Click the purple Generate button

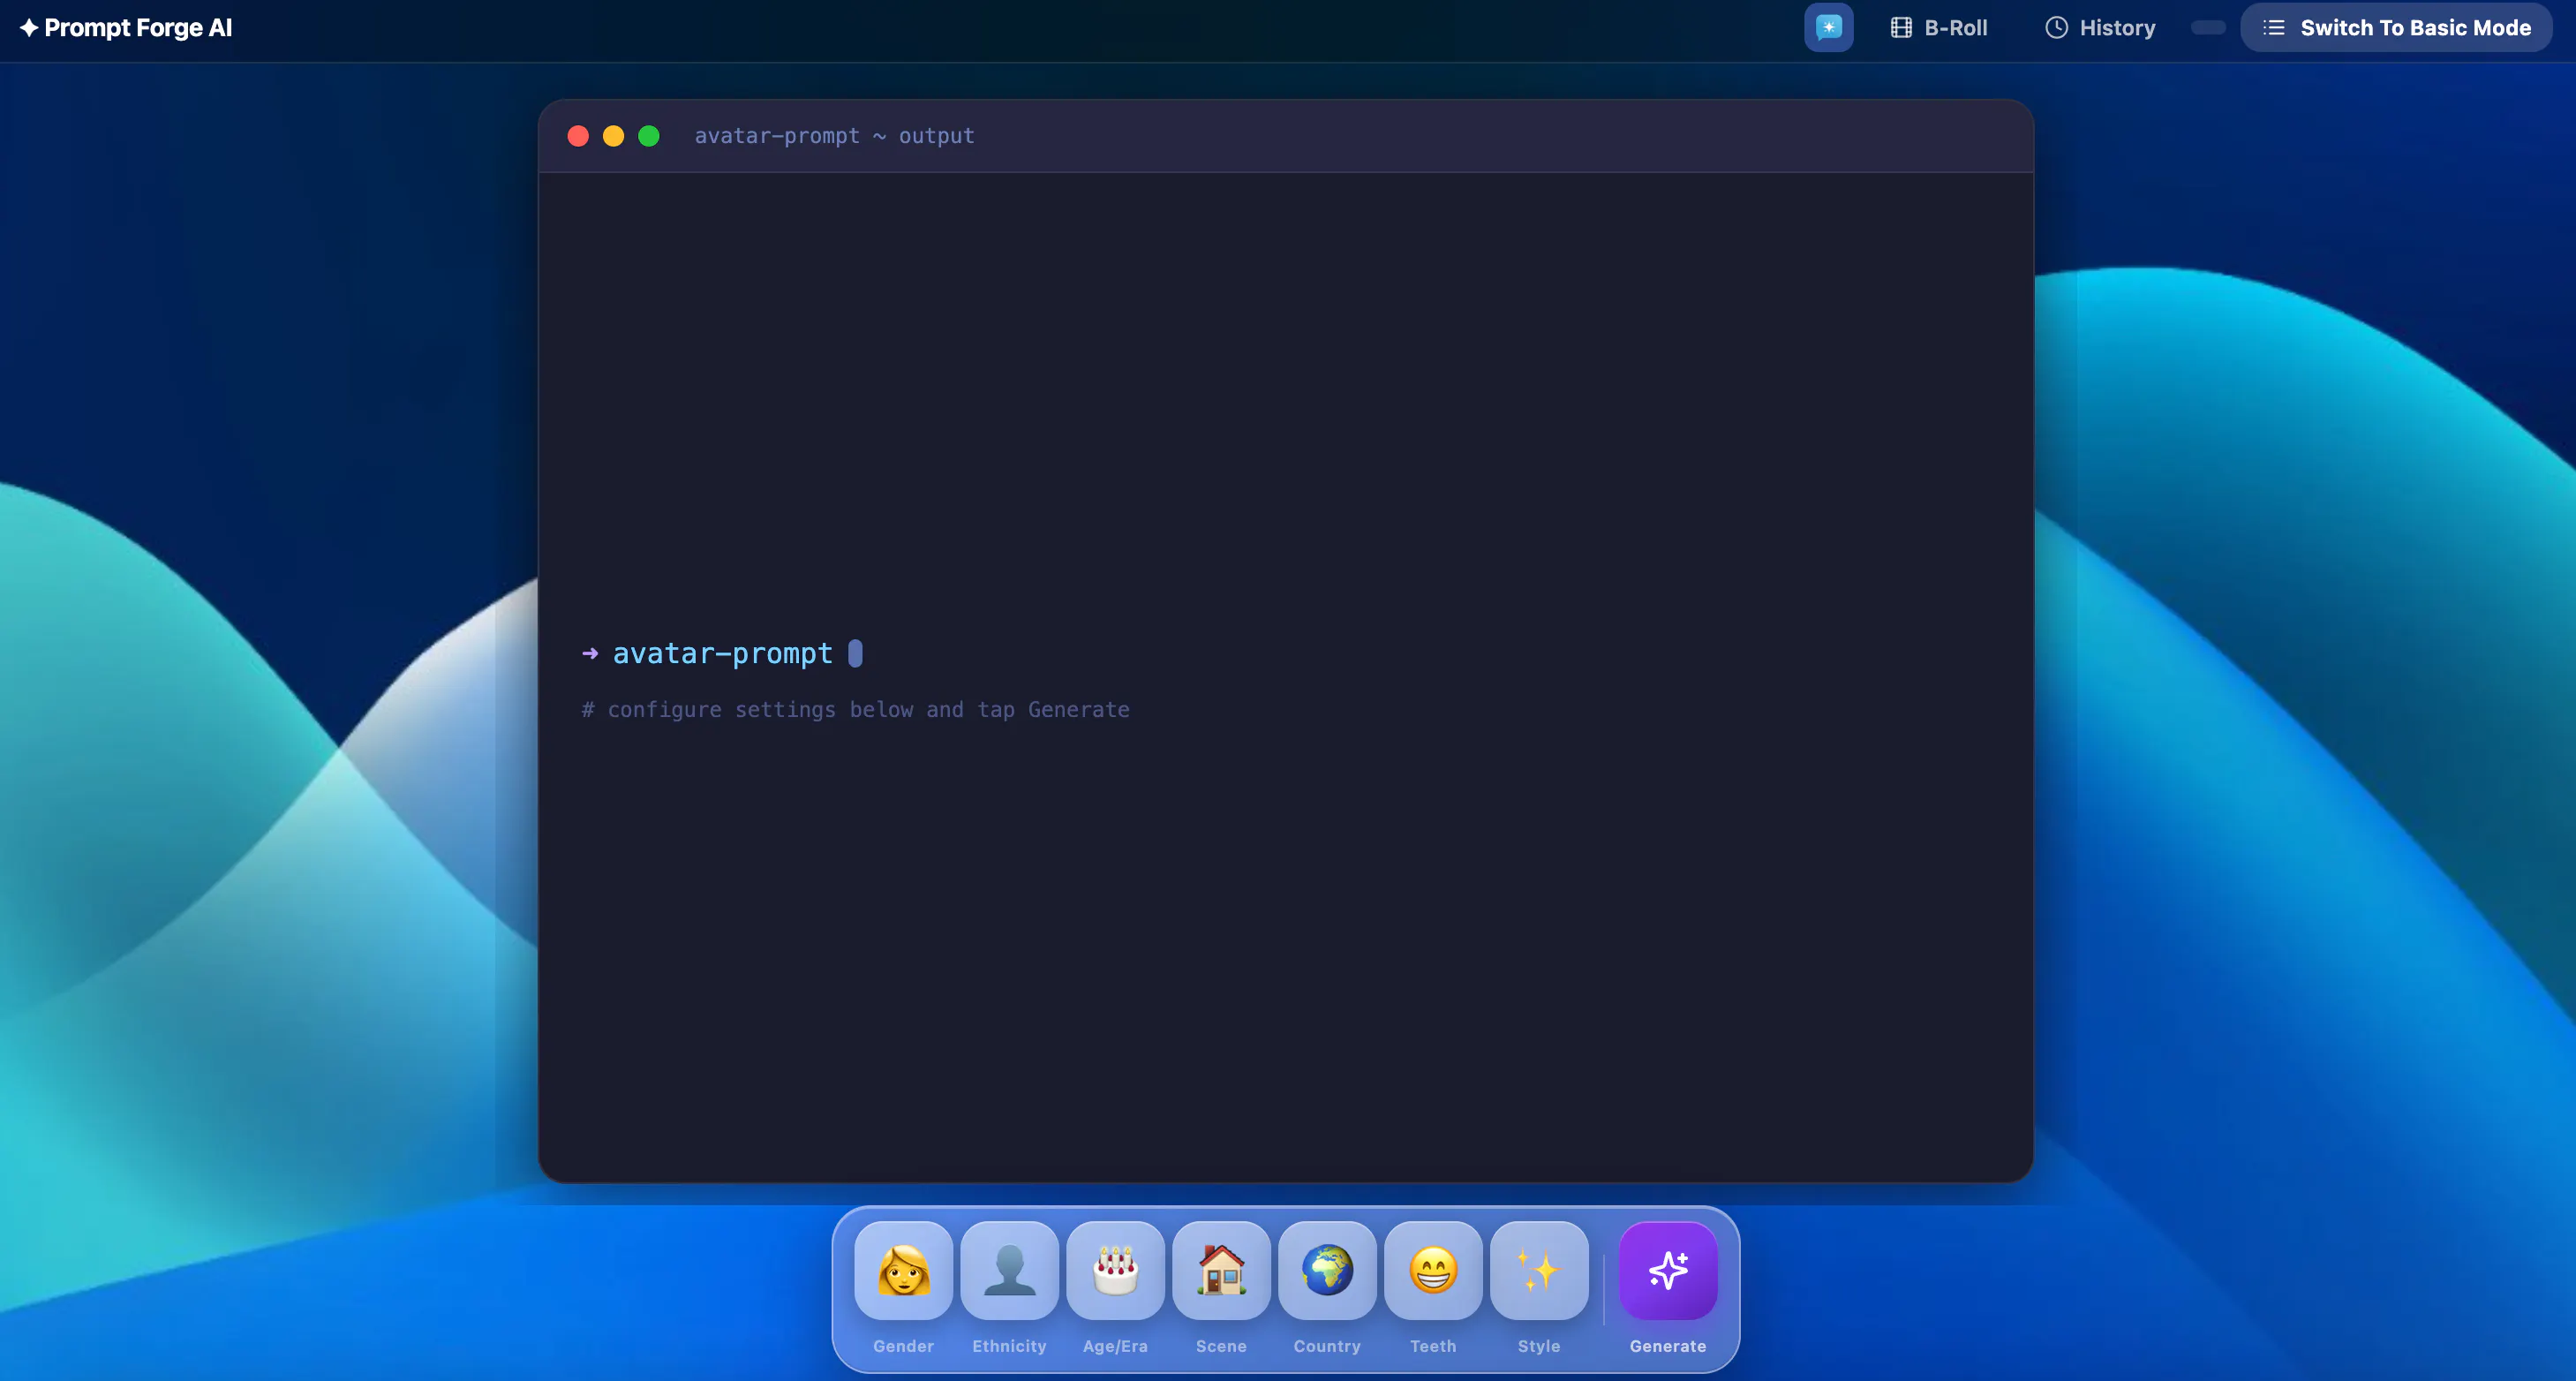tap(1668, 1270)
